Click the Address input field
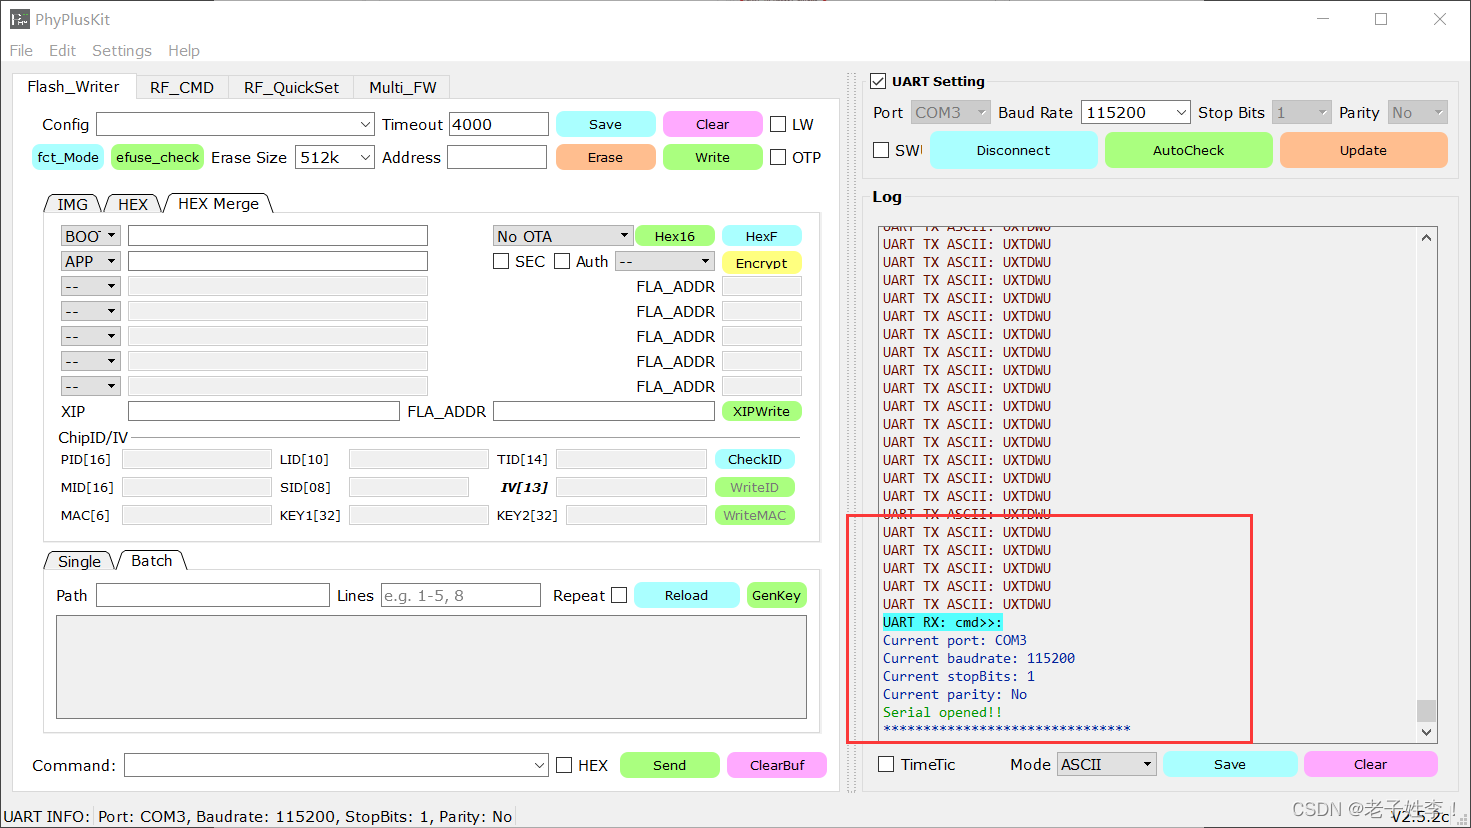The image size is (1471, 828). (x=497, y=157)
